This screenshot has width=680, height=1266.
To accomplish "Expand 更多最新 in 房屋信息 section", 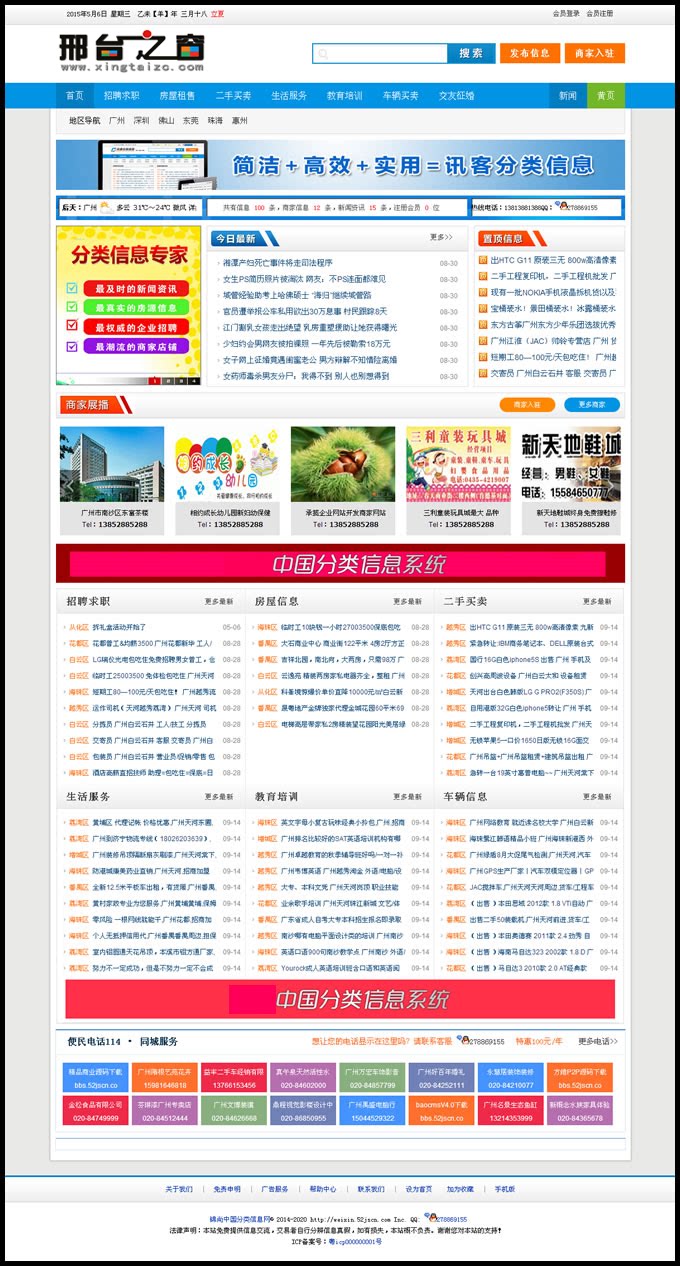I will coord(407,602).
